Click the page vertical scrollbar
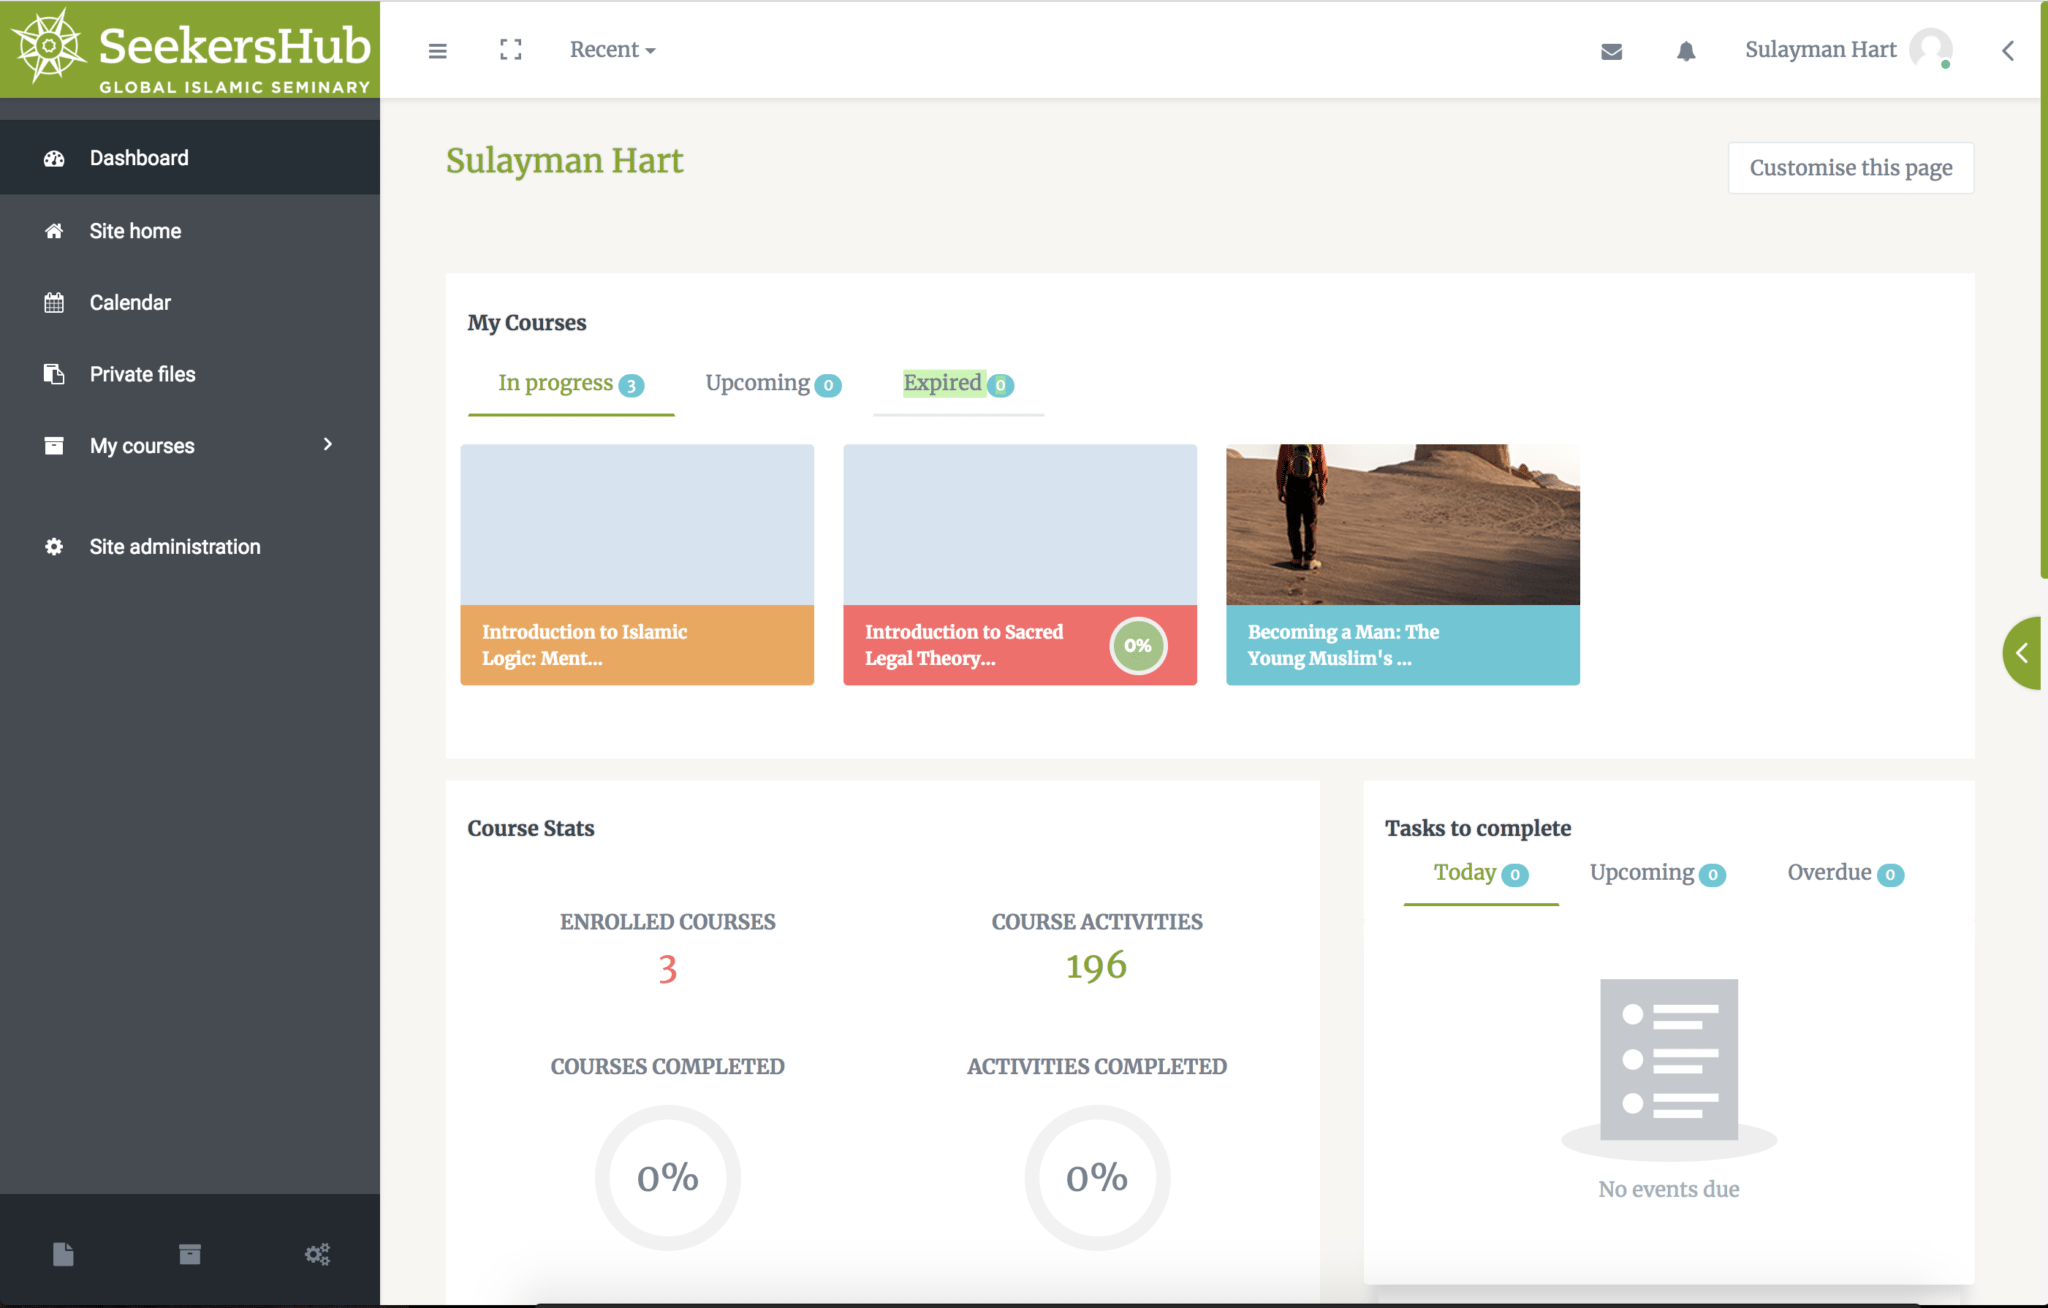 (x=2044, y=290)
